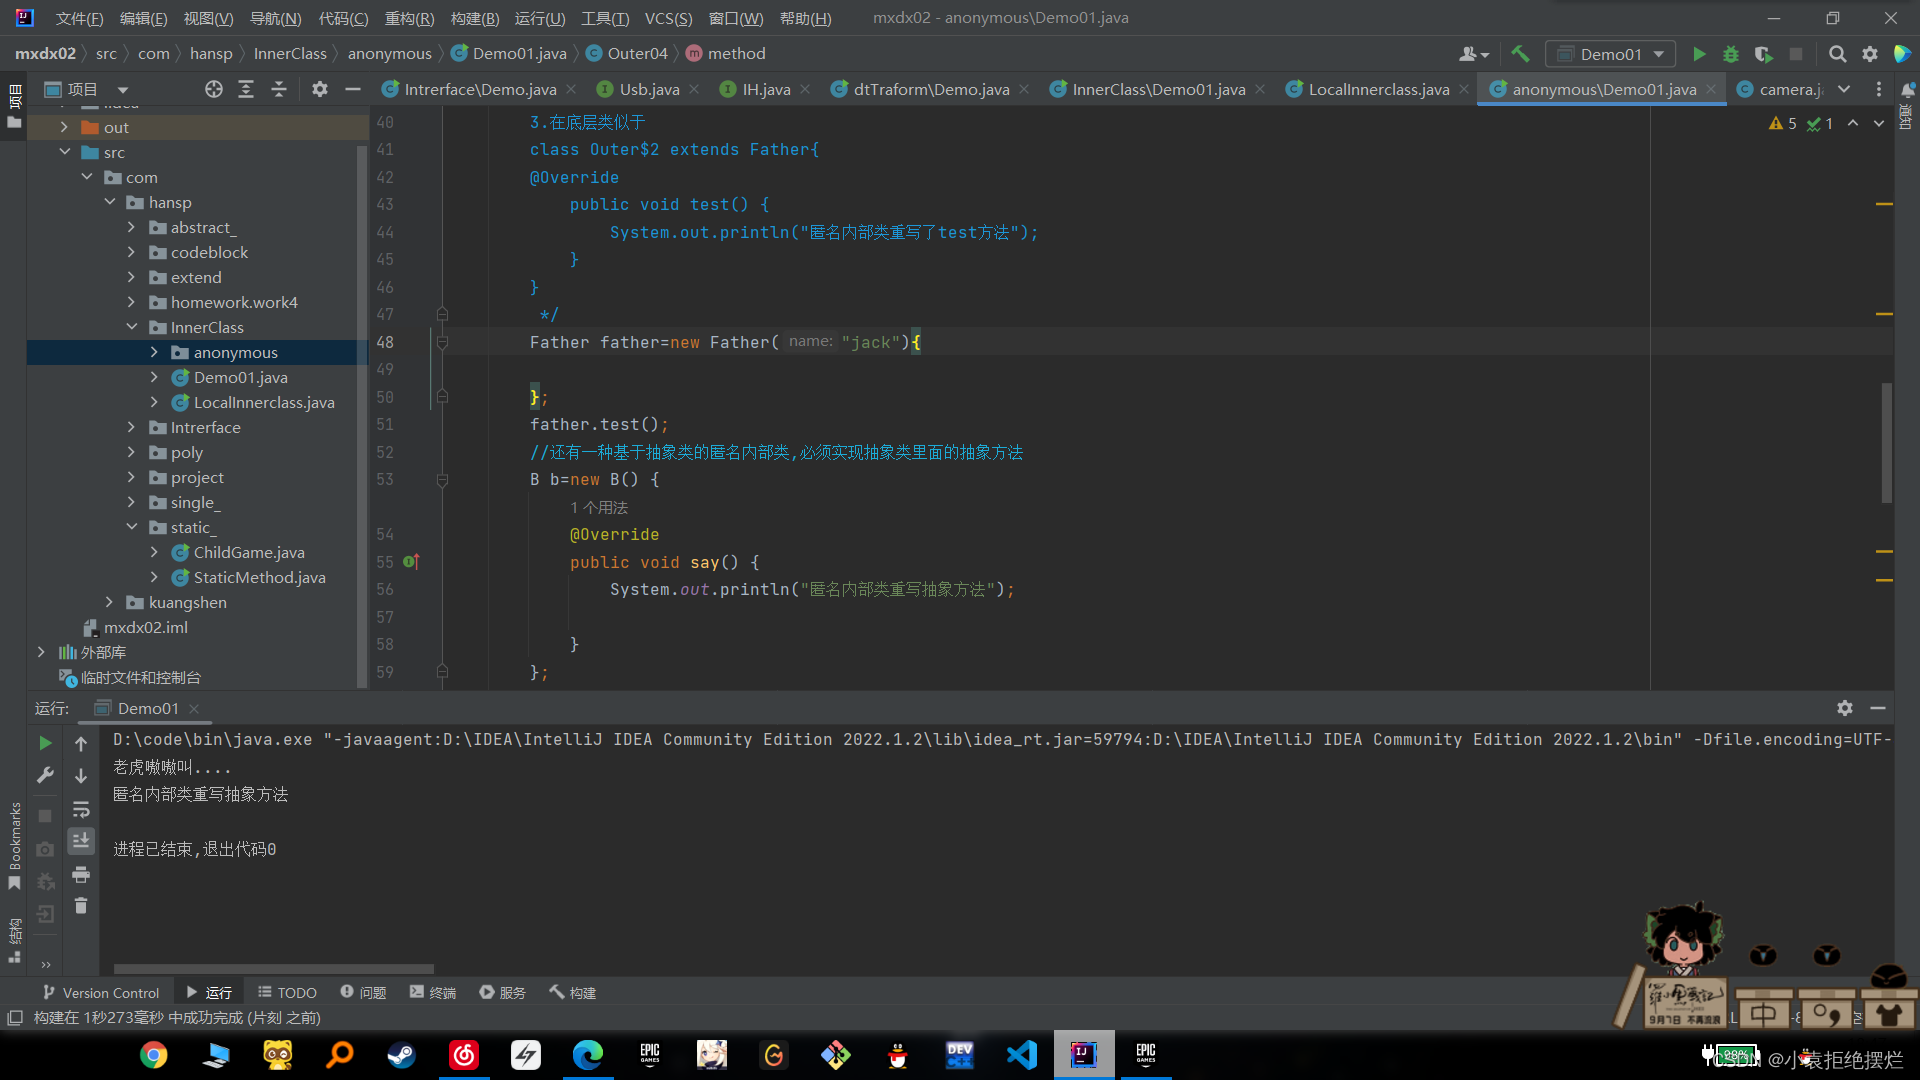Hide the project tool window
This screenshot has width=1920, height=1080.
tap(352, 90)
